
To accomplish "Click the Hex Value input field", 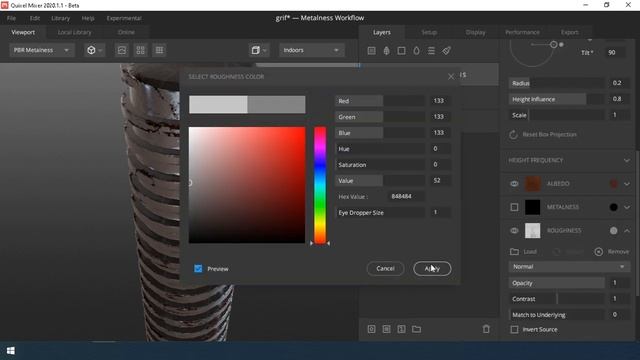I will [405, 196].
